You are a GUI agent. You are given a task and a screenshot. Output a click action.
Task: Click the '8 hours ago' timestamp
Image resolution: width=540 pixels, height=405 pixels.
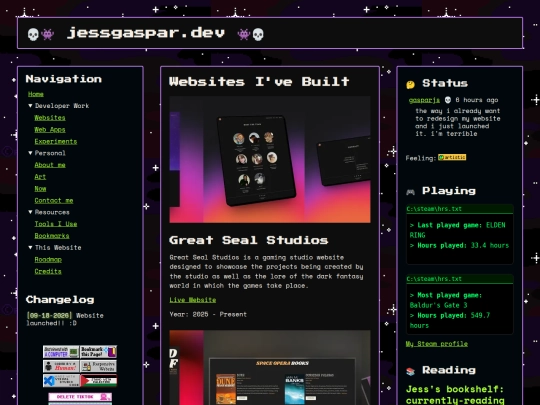tap(477, 100)
